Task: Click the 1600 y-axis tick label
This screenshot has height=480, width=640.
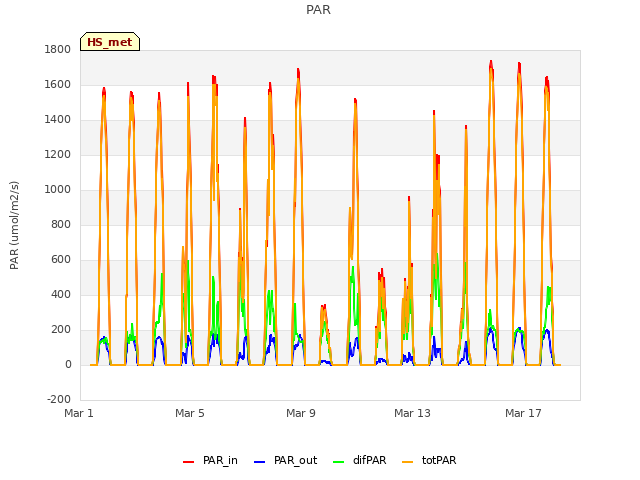Action: (x=58, y=84)
